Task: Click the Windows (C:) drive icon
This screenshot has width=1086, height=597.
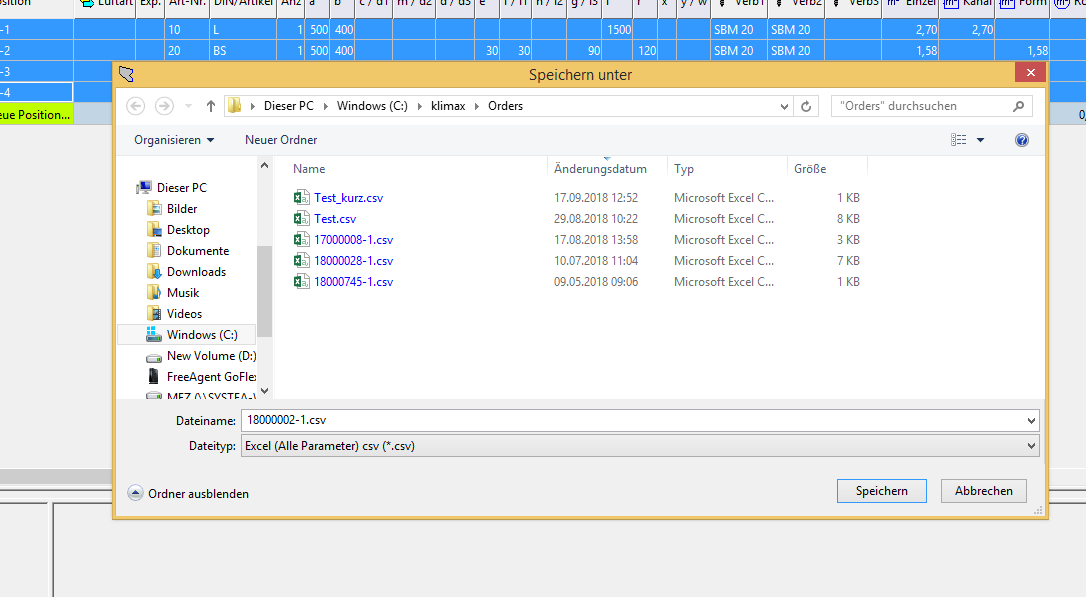Action: [154, 335]
